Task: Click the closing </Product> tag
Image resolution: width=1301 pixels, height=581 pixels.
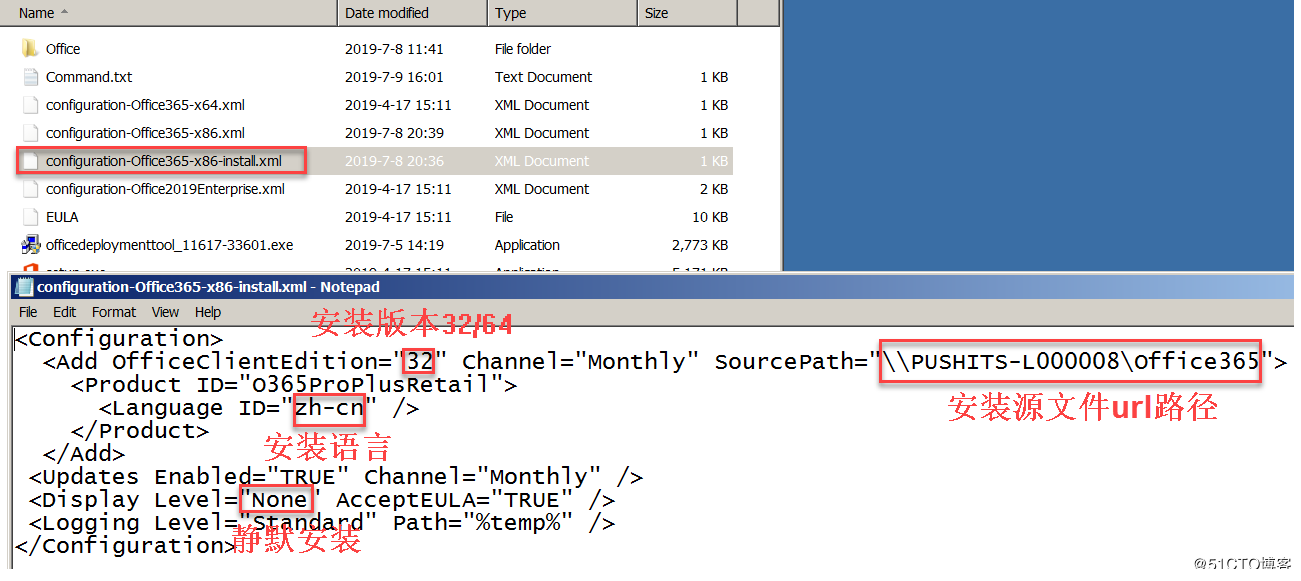Action: [140, 431]
